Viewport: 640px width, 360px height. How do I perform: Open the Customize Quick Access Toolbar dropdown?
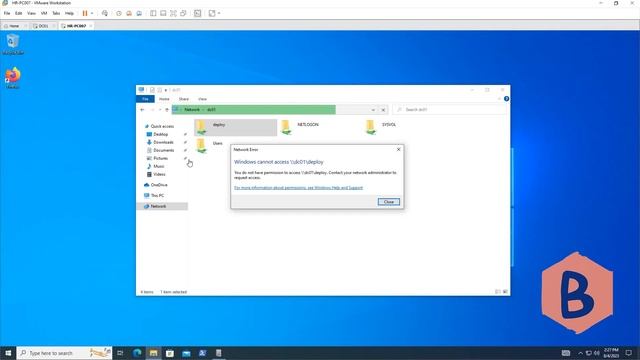point(166,90)
